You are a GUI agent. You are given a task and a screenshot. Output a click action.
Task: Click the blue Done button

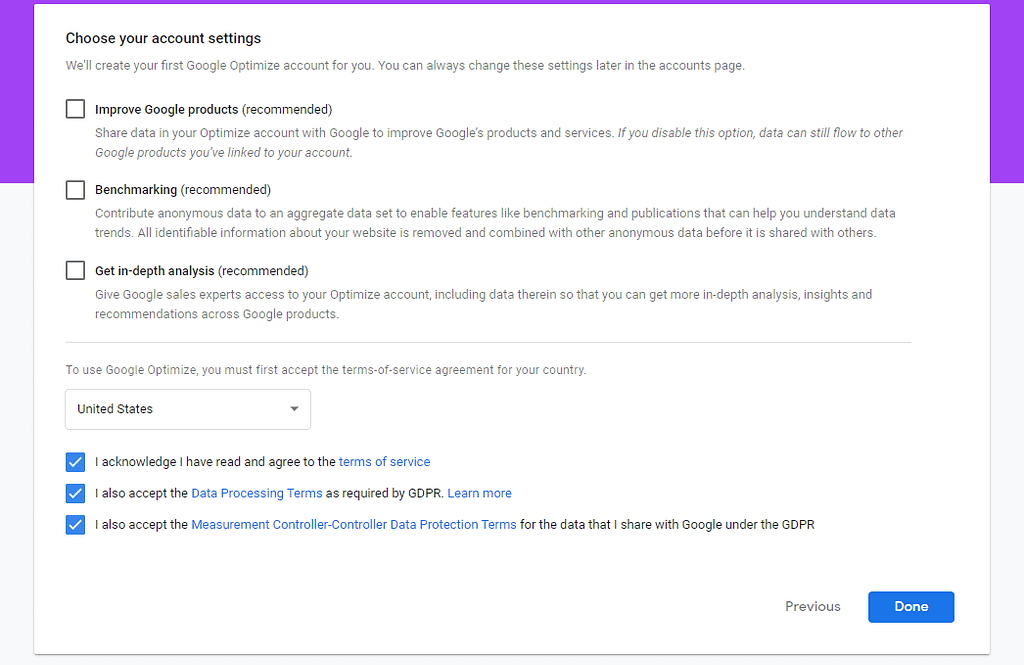click(911, 607)
